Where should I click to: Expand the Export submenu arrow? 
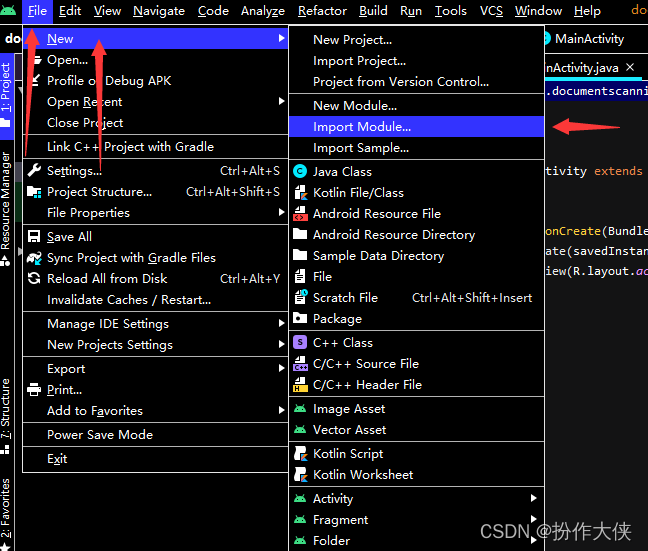tap(281, 368)
